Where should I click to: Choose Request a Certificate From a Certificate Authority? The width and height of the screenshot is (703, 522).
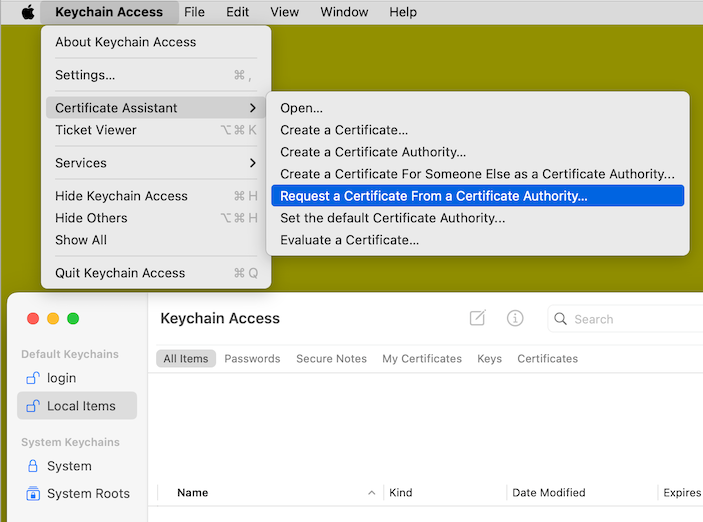[x=434, y=196]
